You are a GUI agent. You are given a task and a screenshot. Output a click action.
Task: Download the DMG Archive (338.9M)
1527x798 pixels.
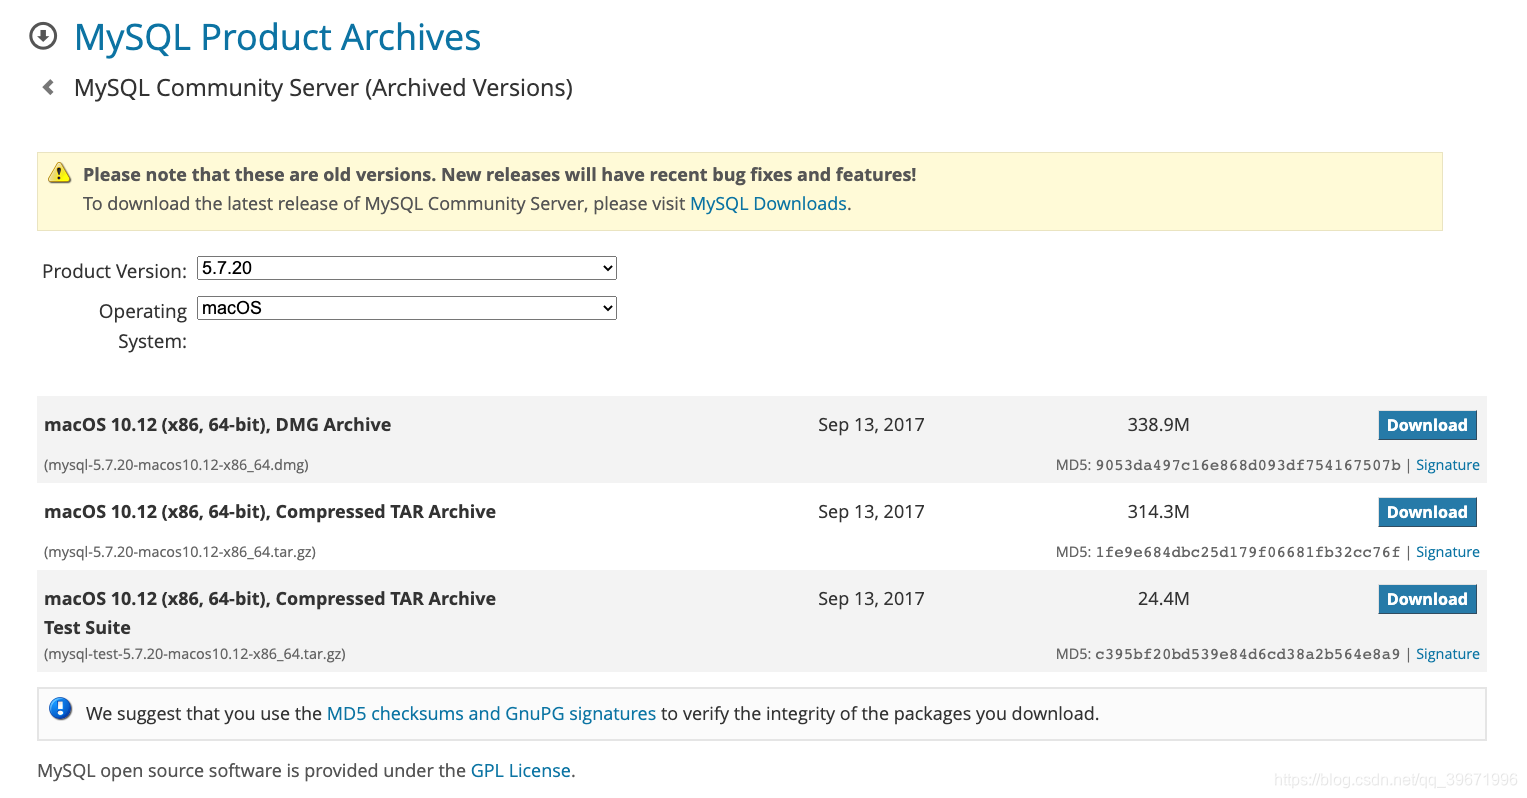(x=1427, y=425)
